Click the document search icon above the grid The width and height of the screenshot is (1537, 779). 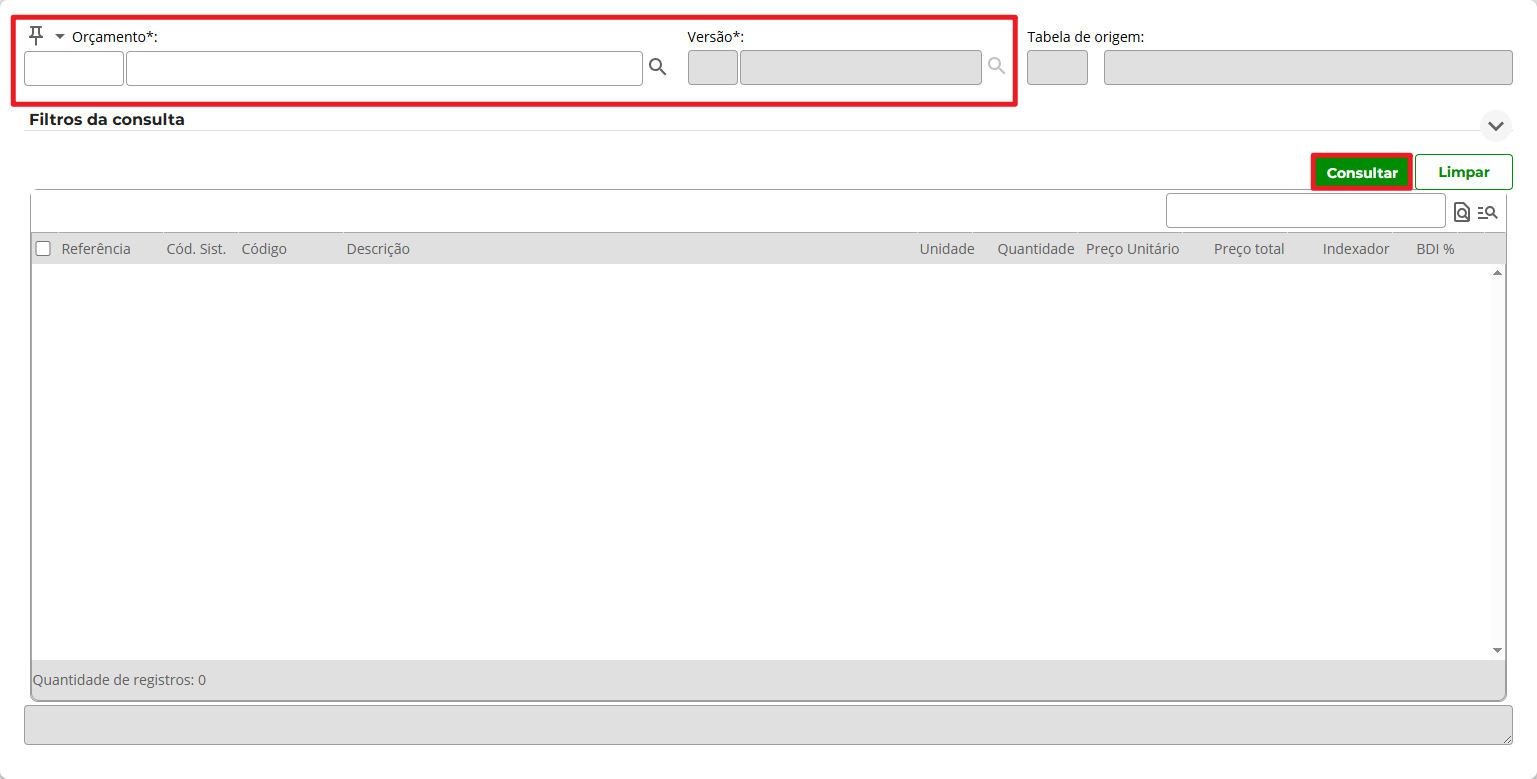pyautogui.click(x=1462, y=212)
